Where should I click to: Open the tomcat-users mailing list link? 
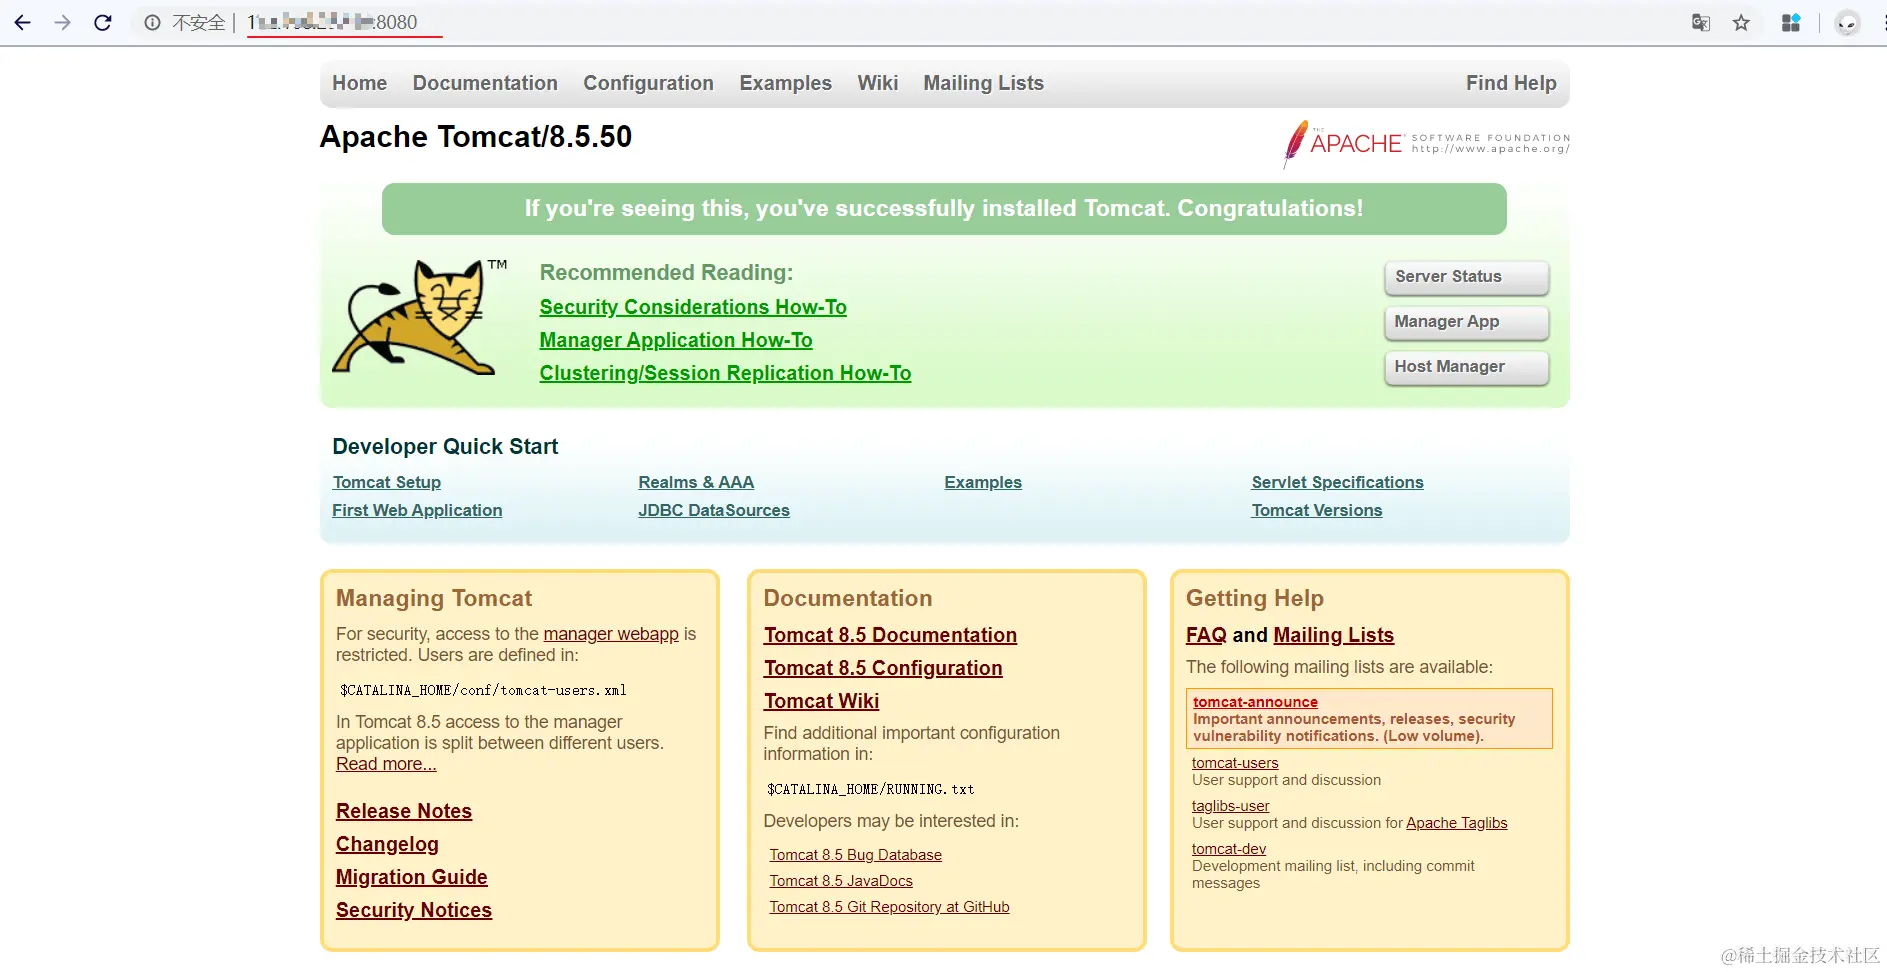coord(1235,763)
